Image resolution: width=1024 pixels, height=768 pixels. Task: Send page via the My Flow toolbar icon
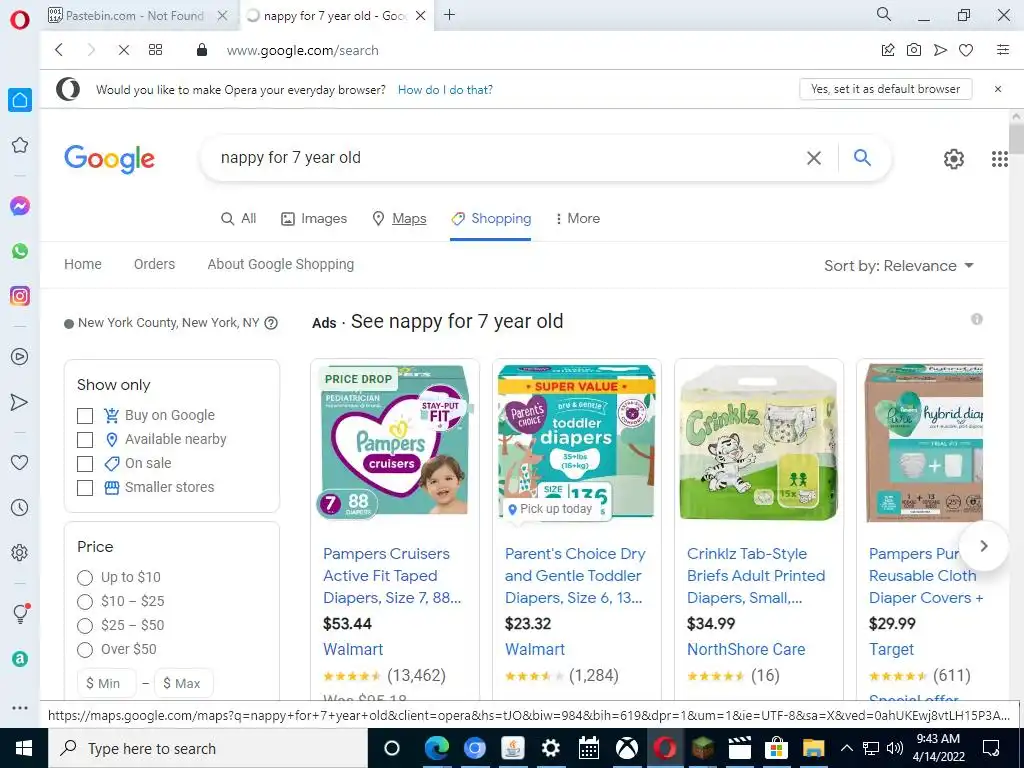[940, 50]
